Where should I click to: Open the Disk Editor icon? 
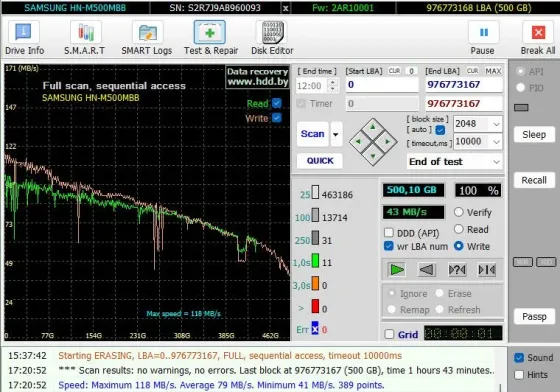tap(272, 32)
